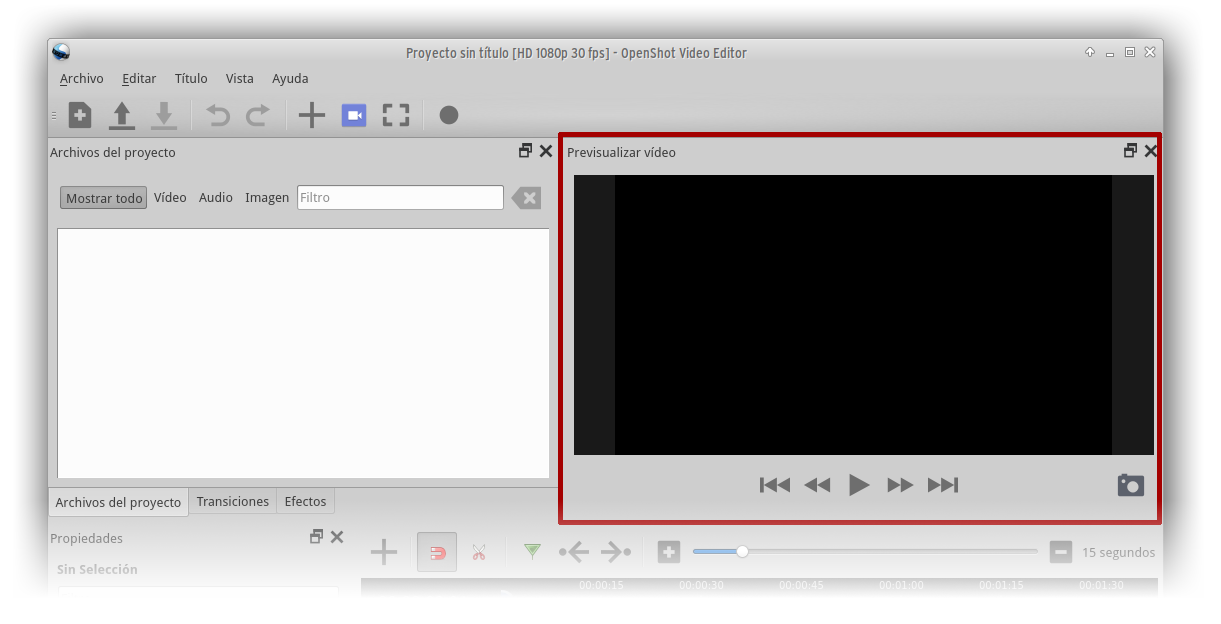Click the main toolbar drag handle
Image resolution: width=1221 pixels, height=624 pixels.
54,115
